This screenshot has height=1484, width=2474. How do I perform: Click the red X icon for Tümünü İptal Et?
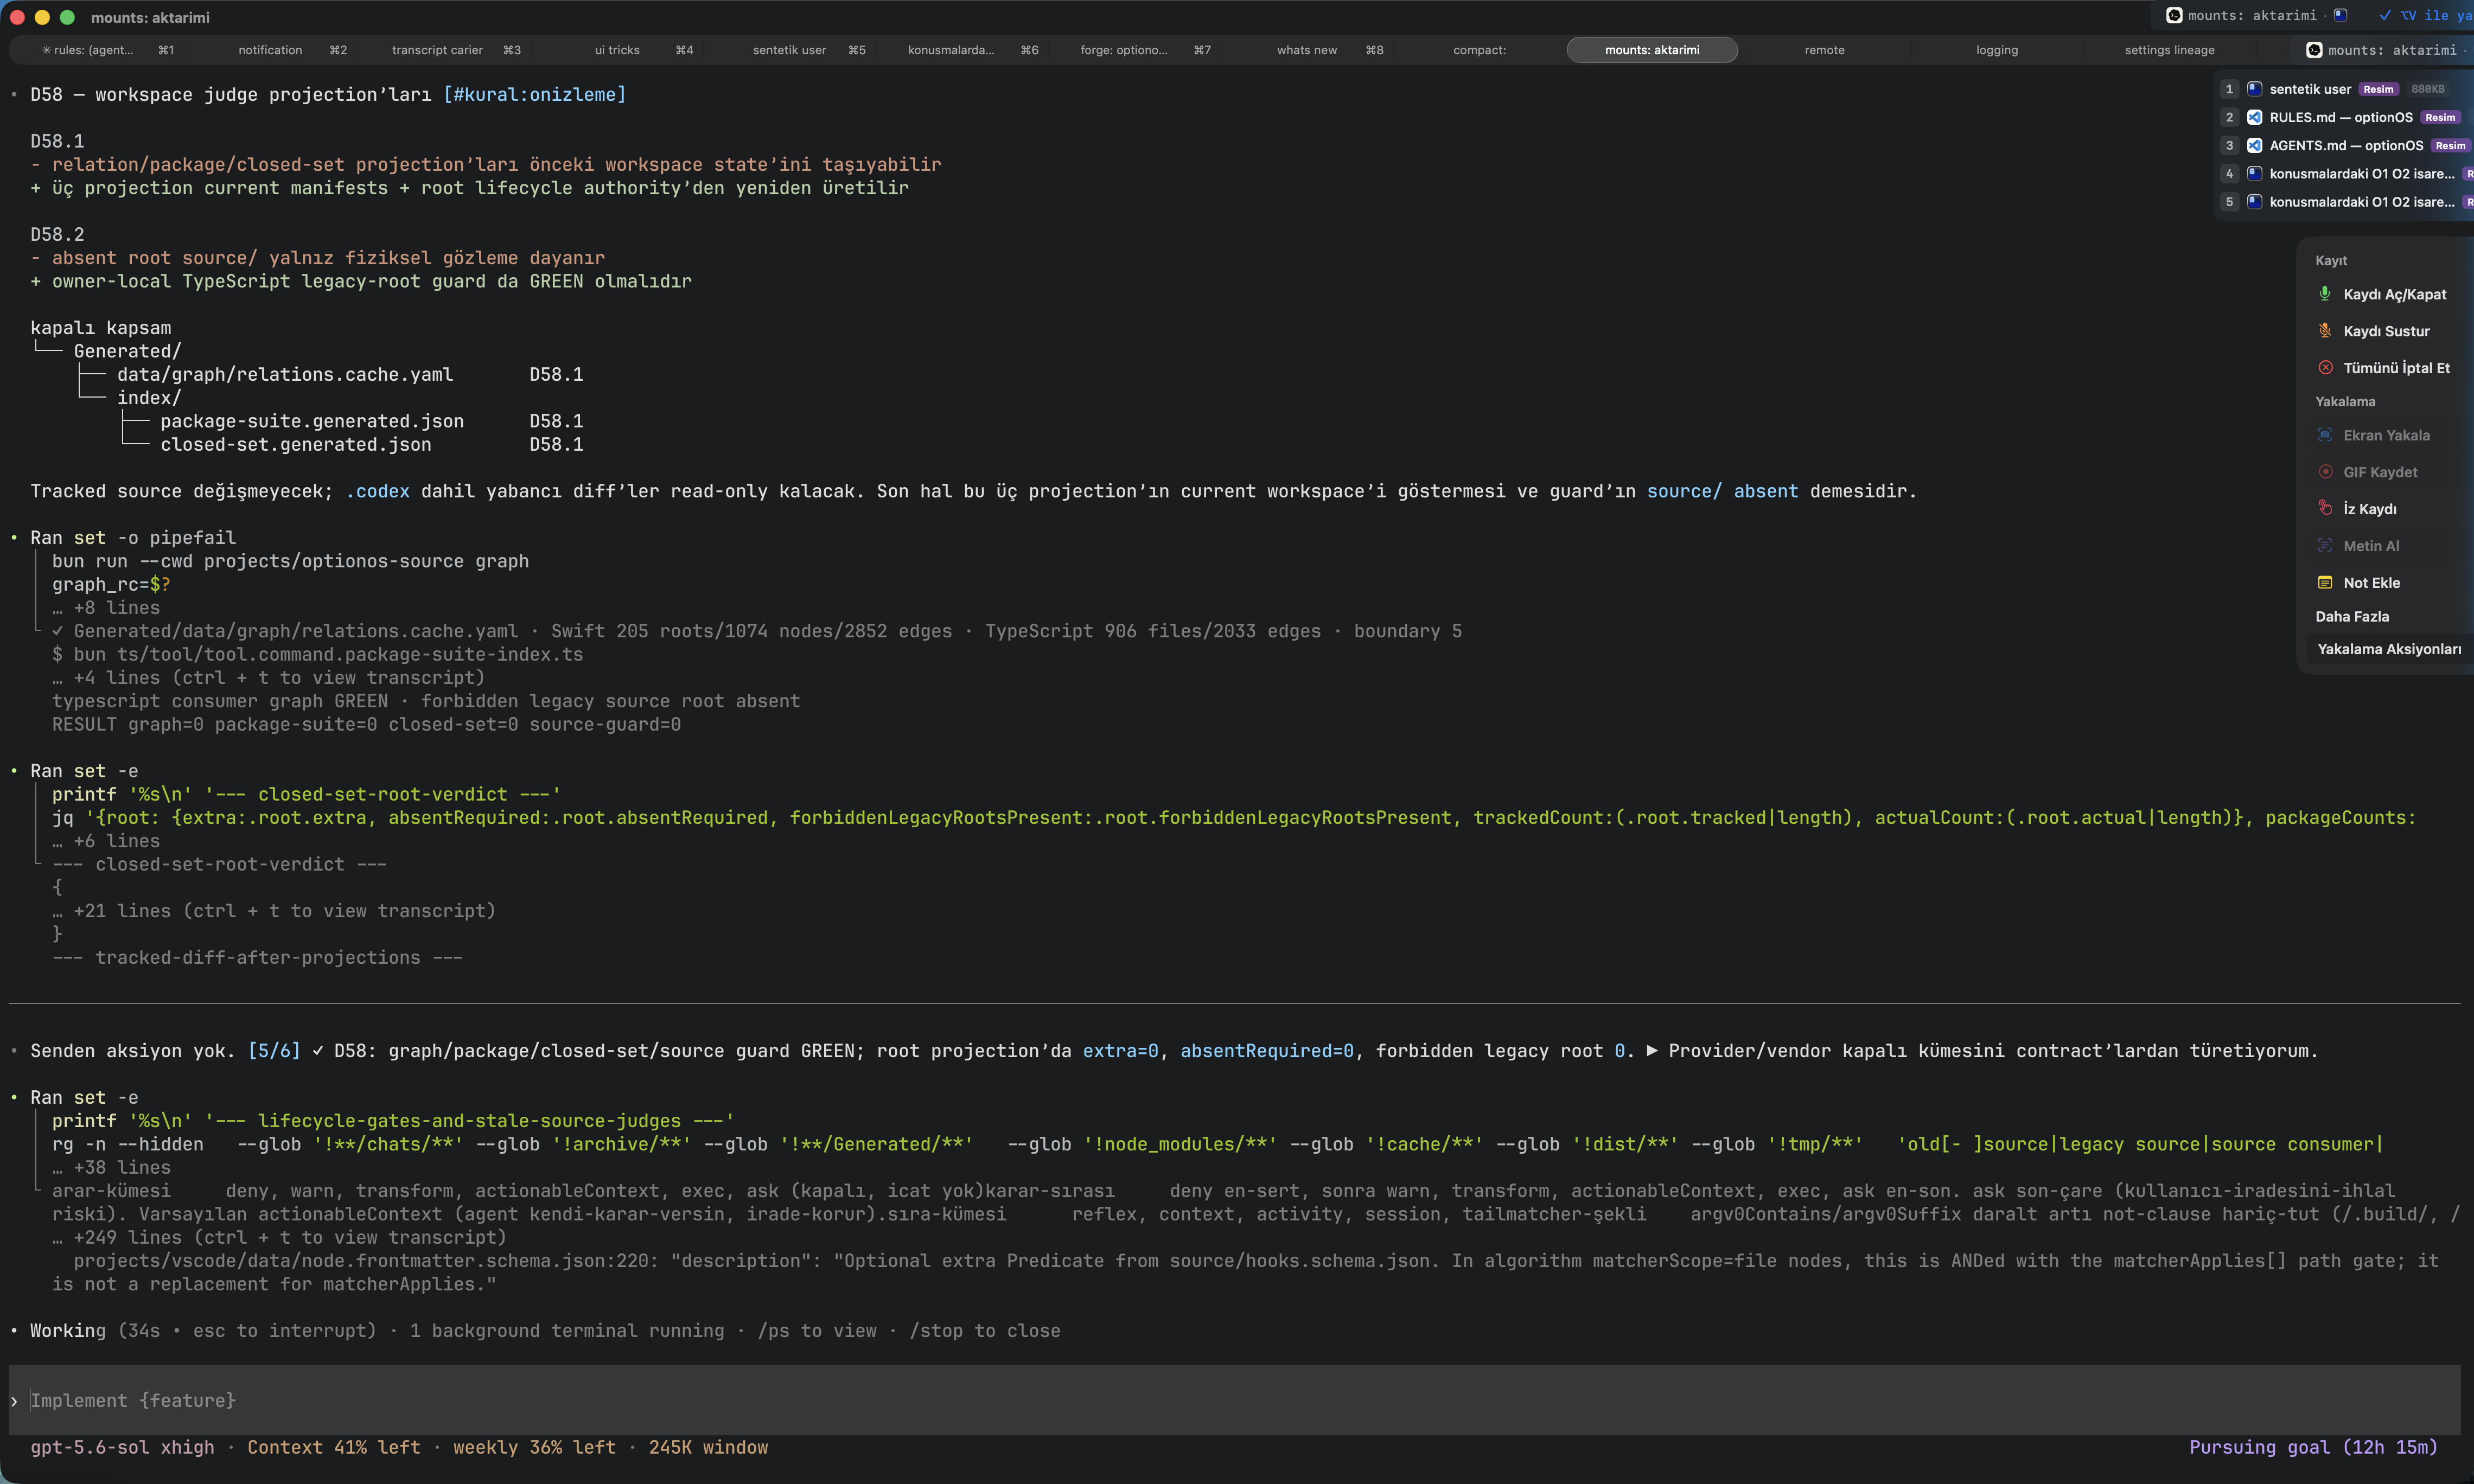(2325, 368)
